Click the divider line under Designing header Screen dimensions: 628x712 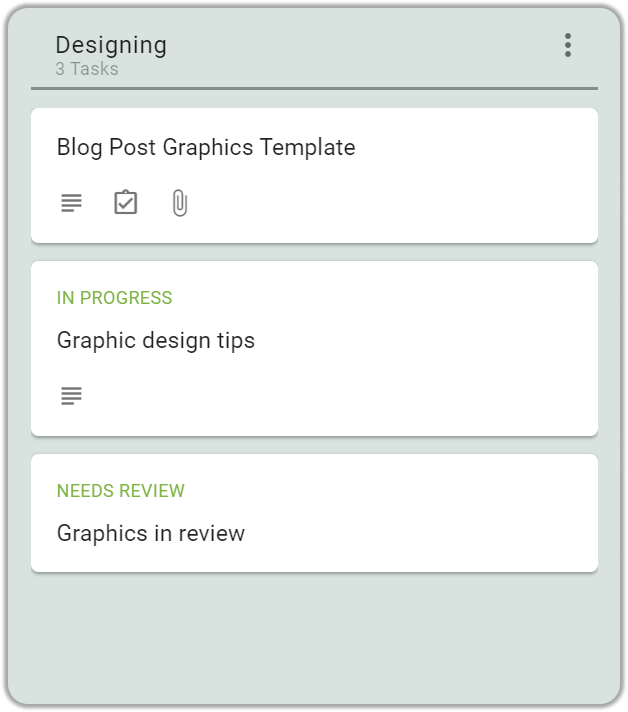click(314, 89)
